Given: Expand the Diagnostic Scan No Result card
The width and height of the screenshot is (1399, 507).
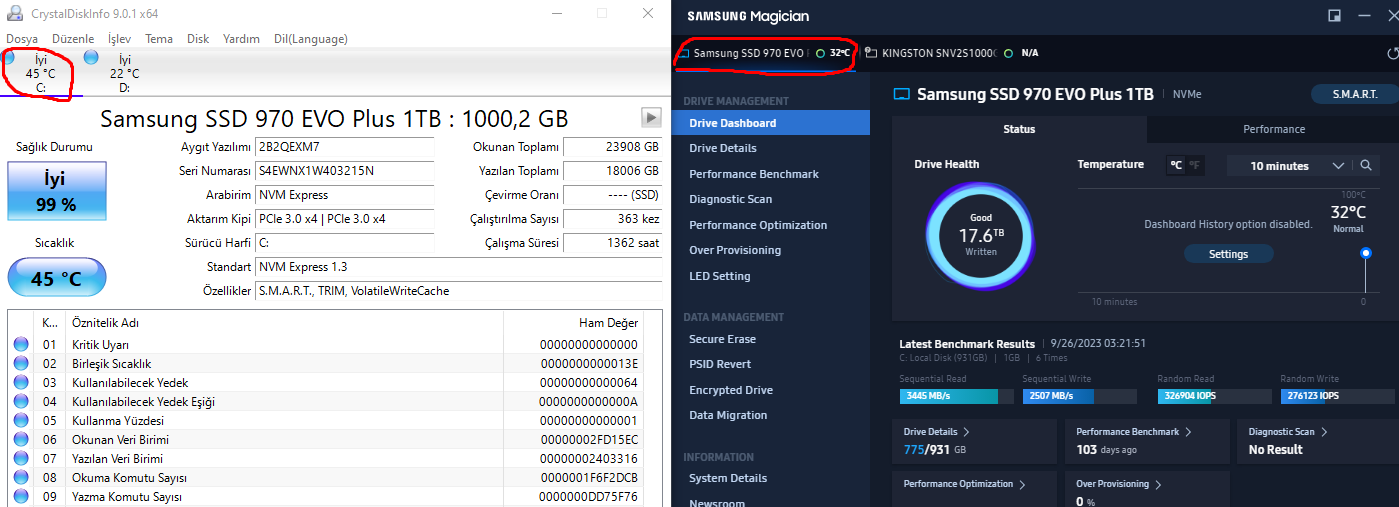Looking at the screenshot, I should [1318, 441].
